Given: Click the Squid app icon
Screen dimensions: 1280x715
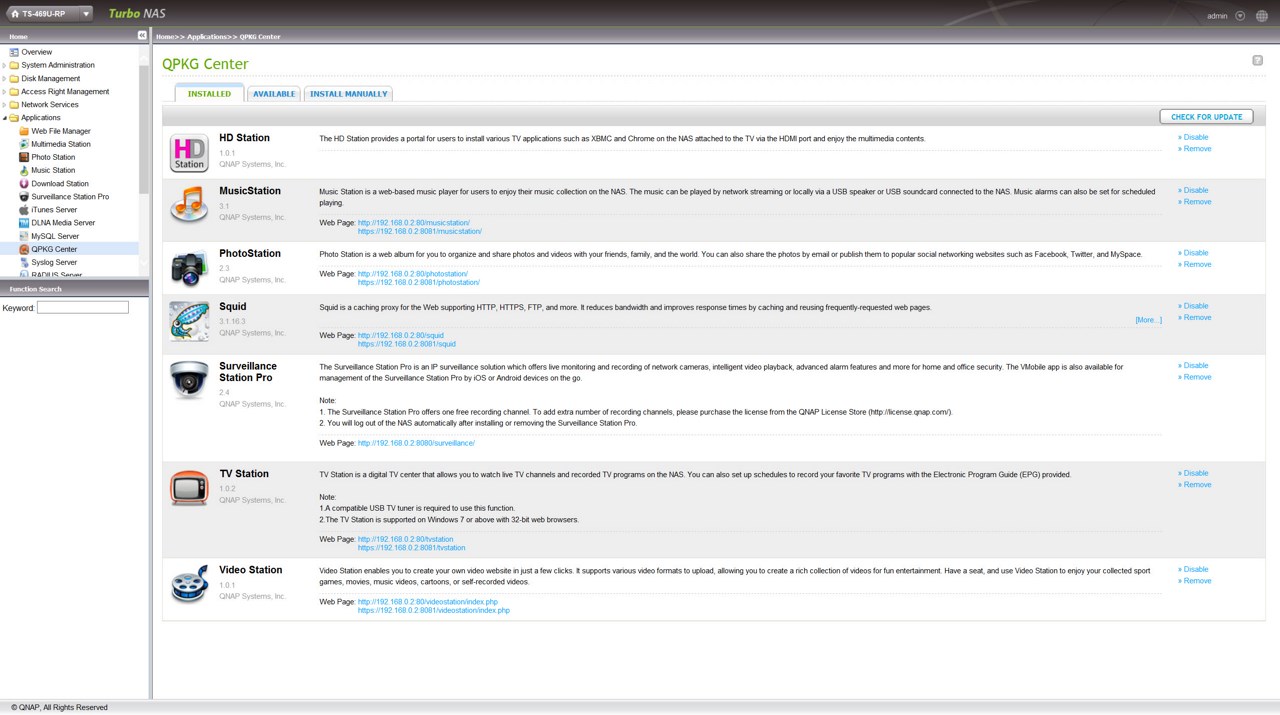Looking at the screenshot, I should [189, 321].
